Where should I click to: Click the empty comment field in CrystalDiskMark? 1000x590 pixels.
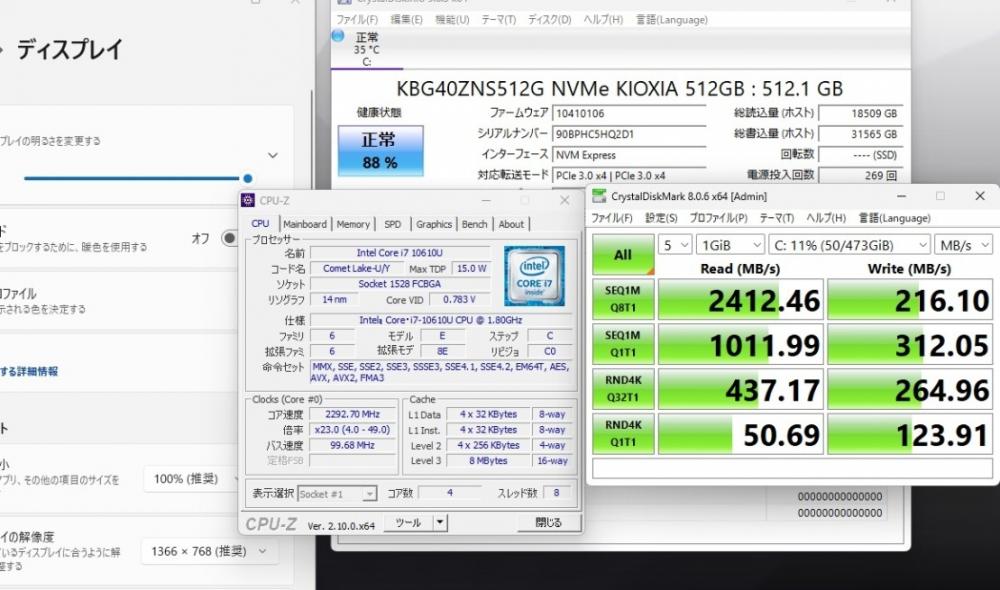point(792,468)
